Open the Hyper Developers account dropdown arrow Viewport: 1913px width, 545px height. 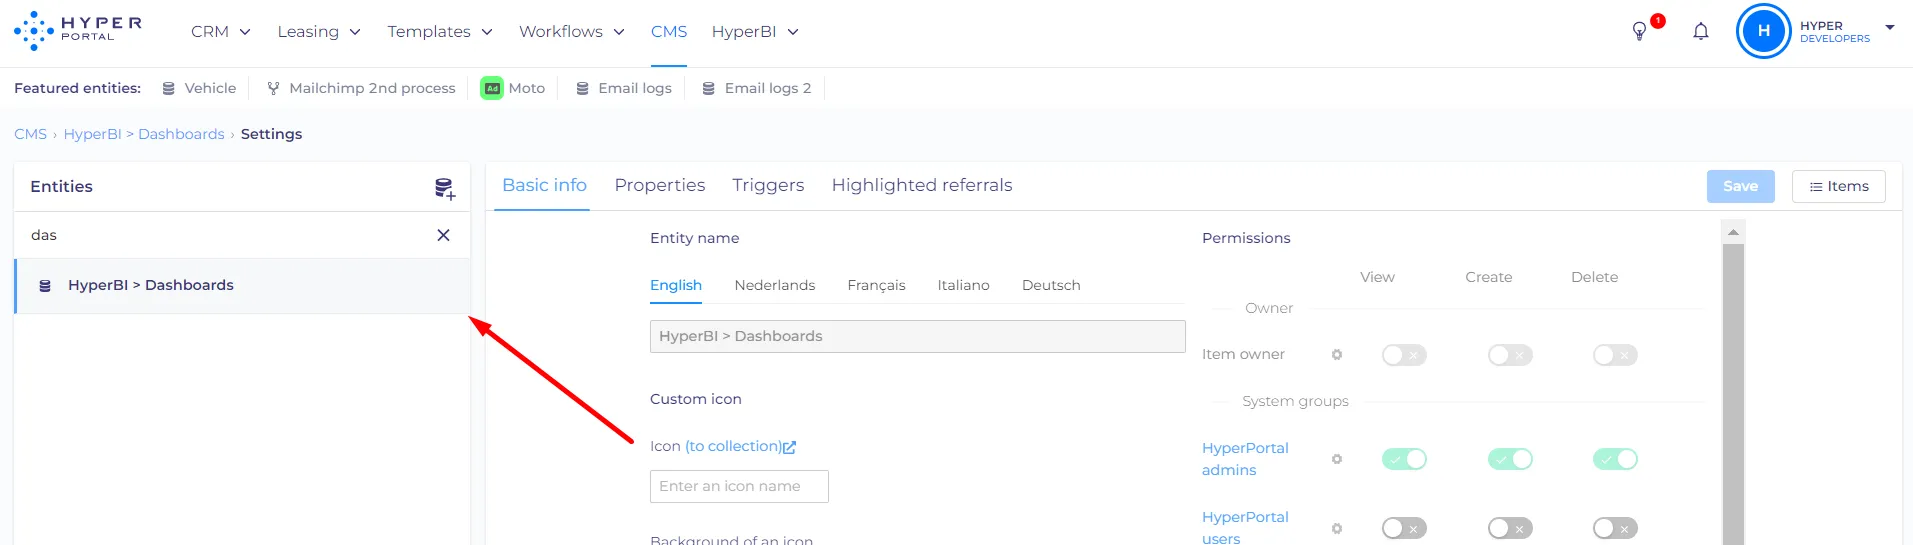[x=1890, y=28]
